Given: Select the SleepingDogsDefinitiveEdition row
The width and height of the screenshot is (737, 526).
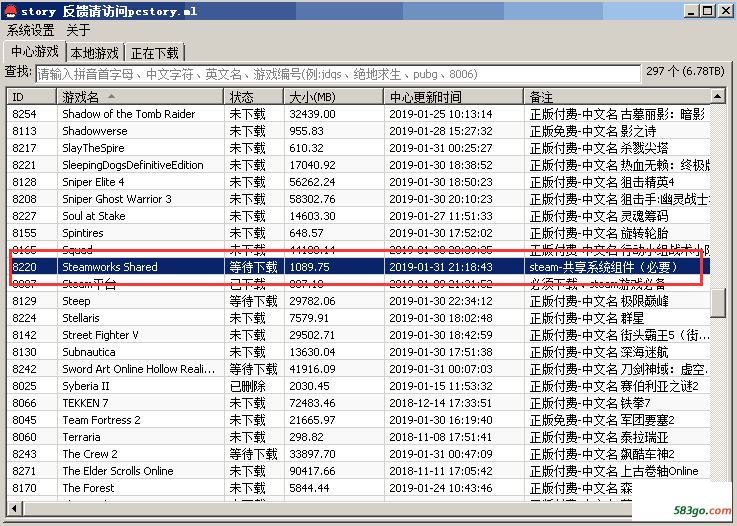Looking at the screenshot, I should 358,165.
